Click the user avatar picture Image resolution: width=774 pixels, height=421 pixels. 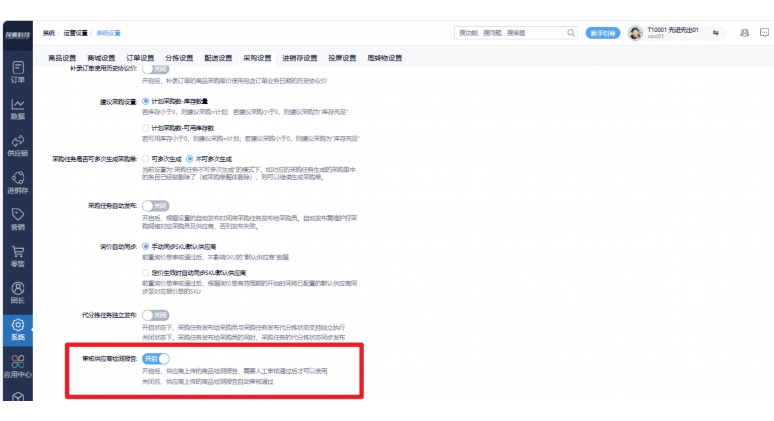pyautogui.click(x=635, y=33)
